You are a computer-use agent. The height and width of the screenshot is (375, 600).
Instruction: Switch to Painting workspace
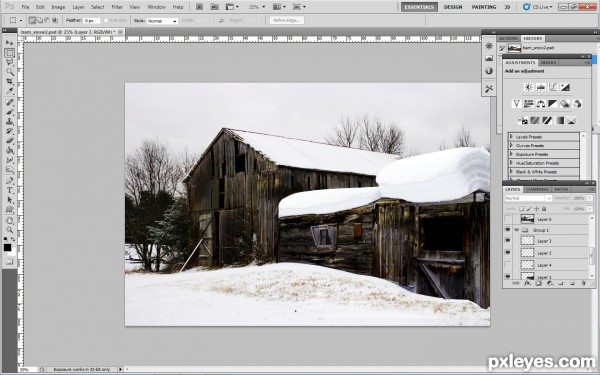tap(484, 7)
